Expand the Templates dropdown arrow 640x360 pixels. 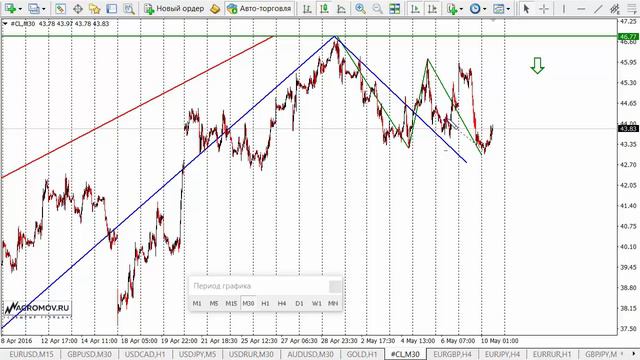pos(508,9)
